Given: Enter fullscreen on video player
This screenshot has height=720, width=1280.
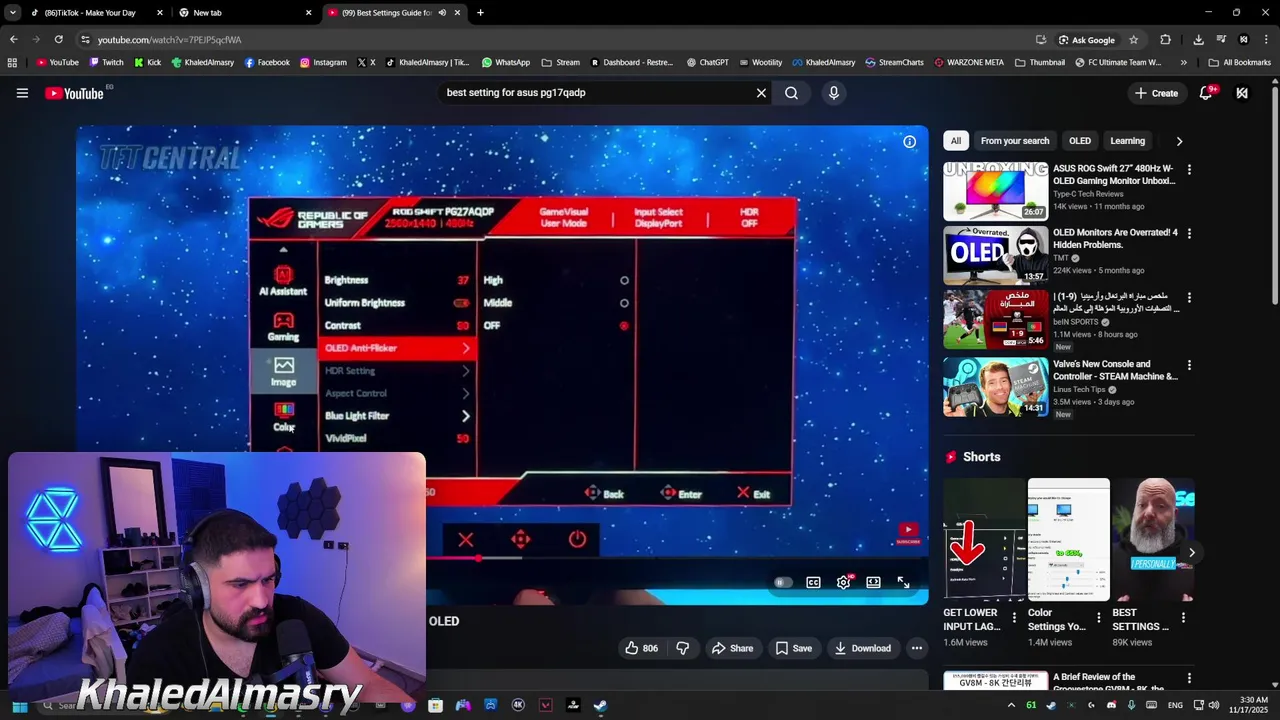Looking at the screenshot, I should tap(903, 582).
